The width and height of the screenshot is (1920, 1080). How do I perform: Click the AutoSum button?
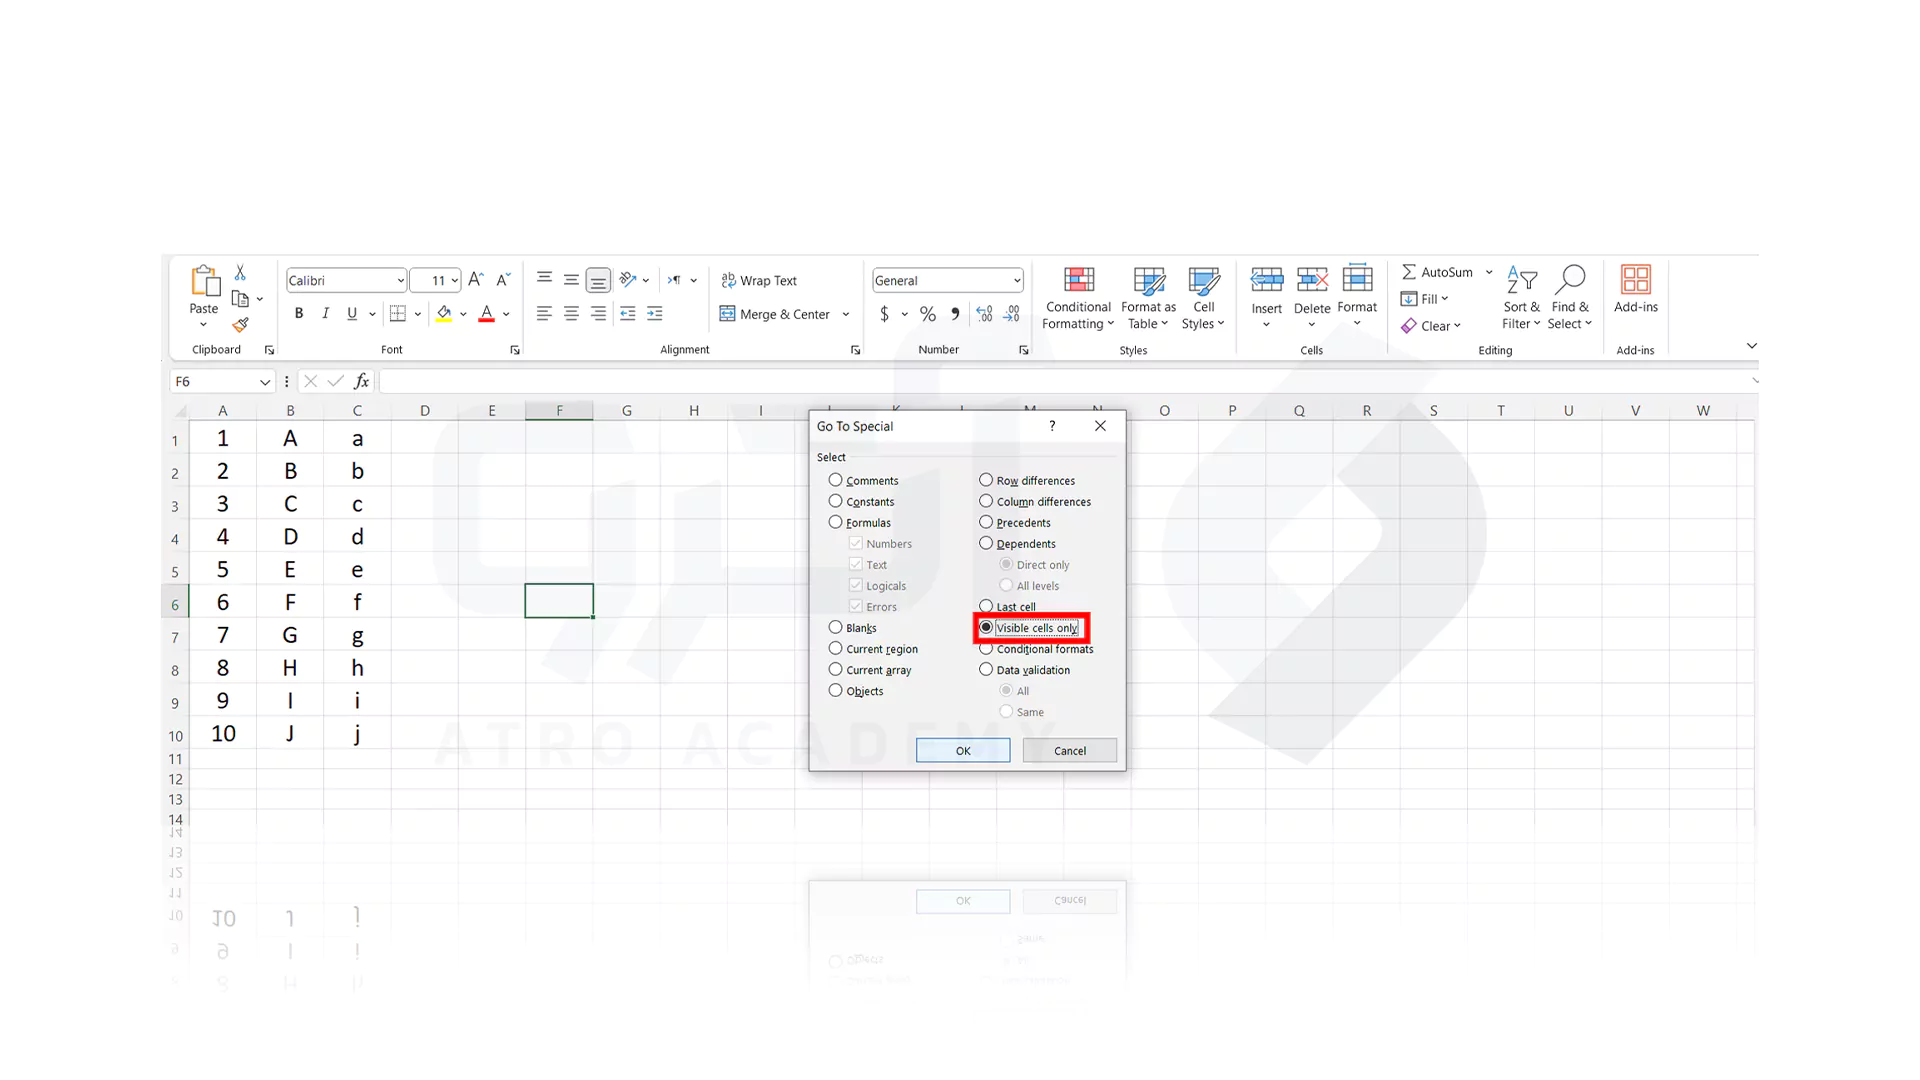[1437, 272]
